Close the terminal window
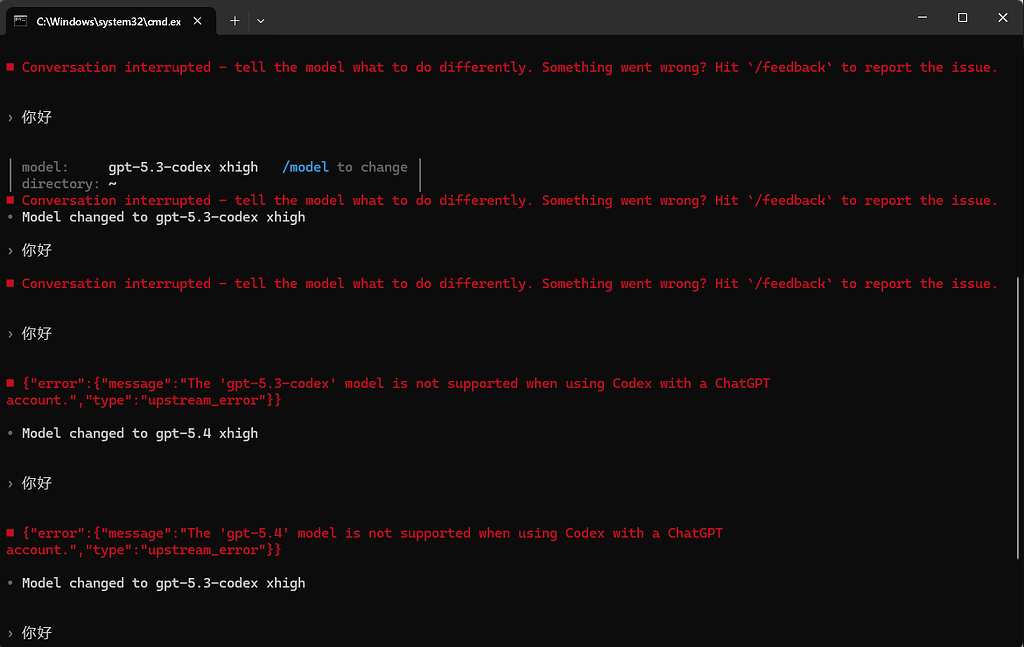 point(1002,18)
